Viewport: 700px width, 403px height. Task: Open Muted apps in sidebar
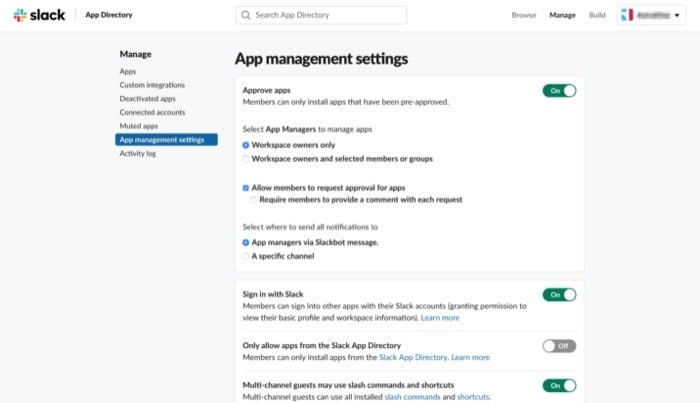click(138, 126)
